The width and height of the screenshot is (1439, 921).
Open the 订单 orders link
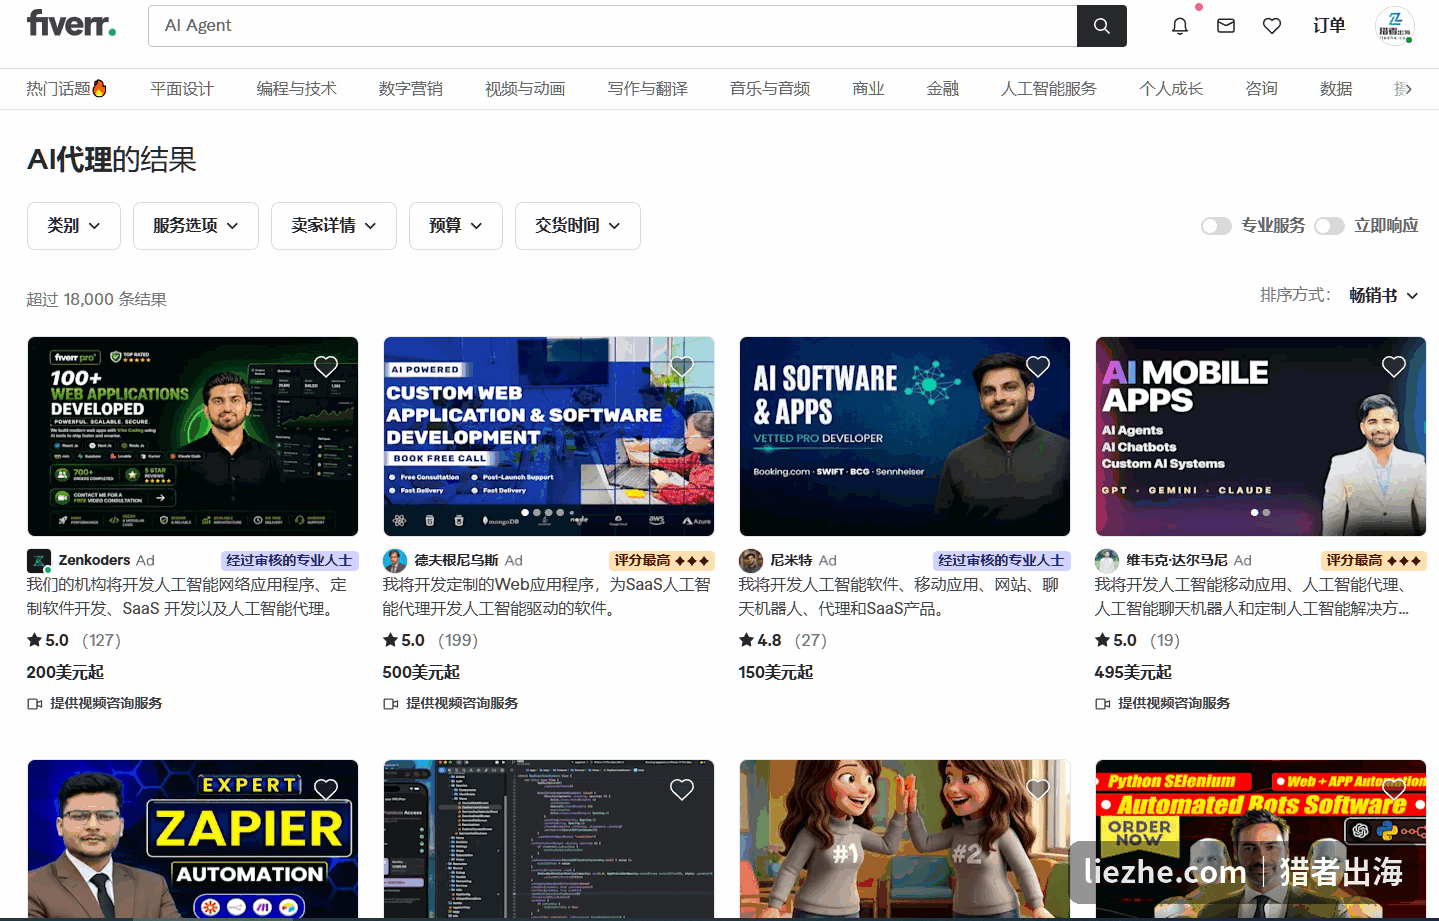point(1329,26)
